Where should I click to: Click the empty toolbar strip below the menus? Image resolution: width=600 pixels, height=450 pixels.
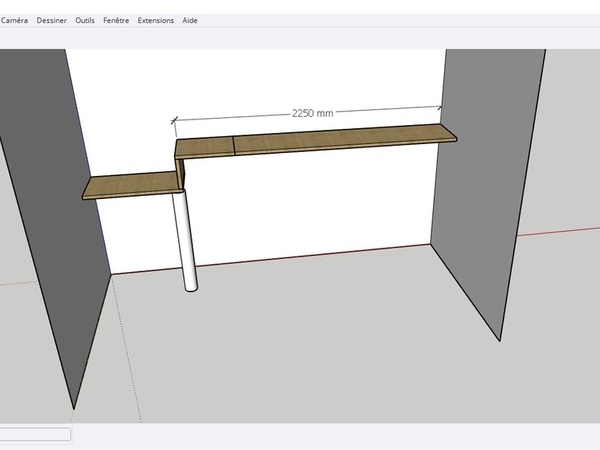[x=300, y=36]
